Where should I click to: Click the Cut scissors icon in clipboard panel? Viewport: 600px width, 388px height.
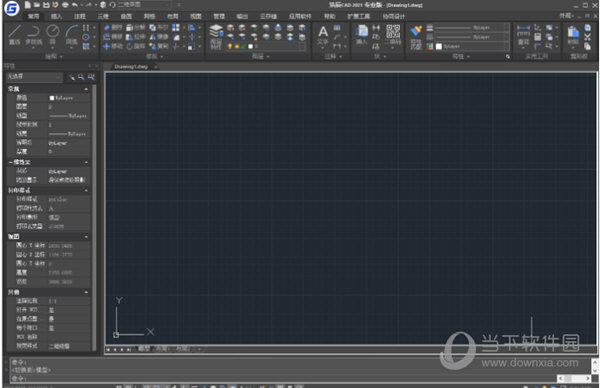[588, 37]
